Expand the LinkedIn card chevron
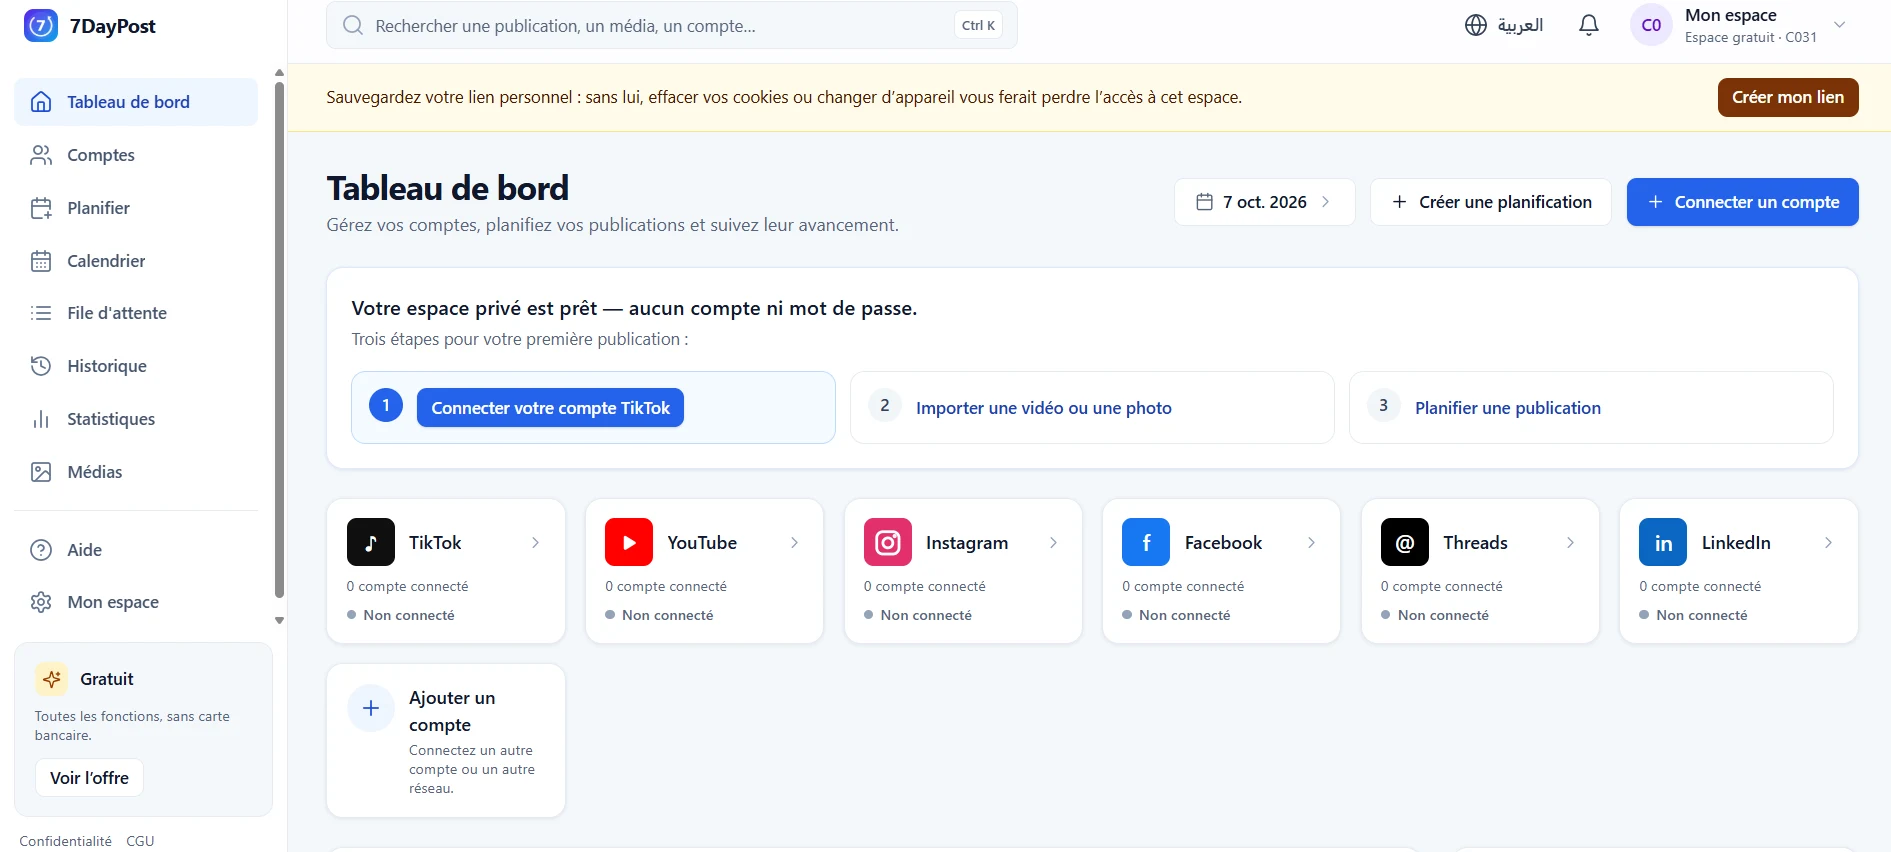 (x=1828, y=542)
